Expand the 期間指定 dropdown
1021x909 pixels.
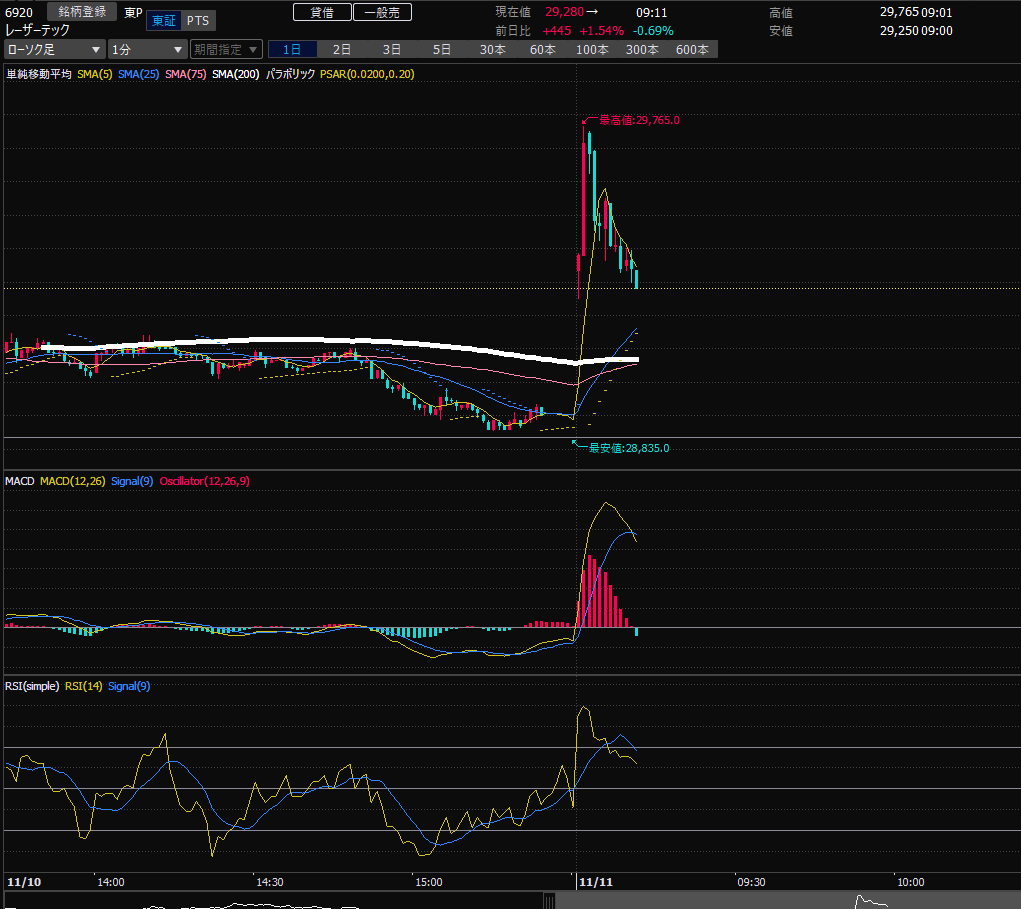(226, 49)
